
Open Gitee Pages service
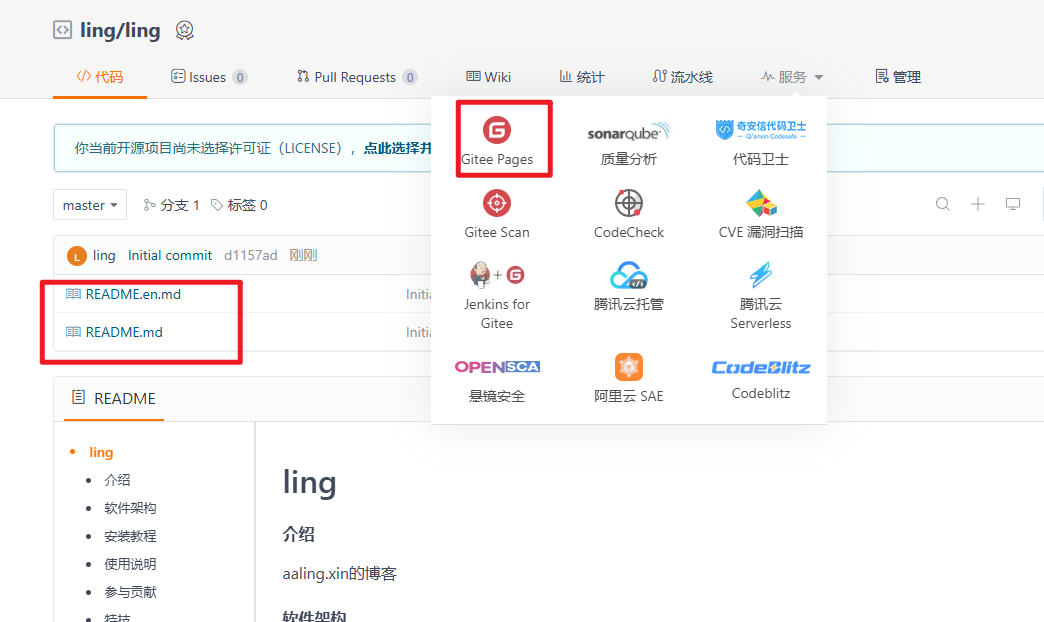(497, 139)
